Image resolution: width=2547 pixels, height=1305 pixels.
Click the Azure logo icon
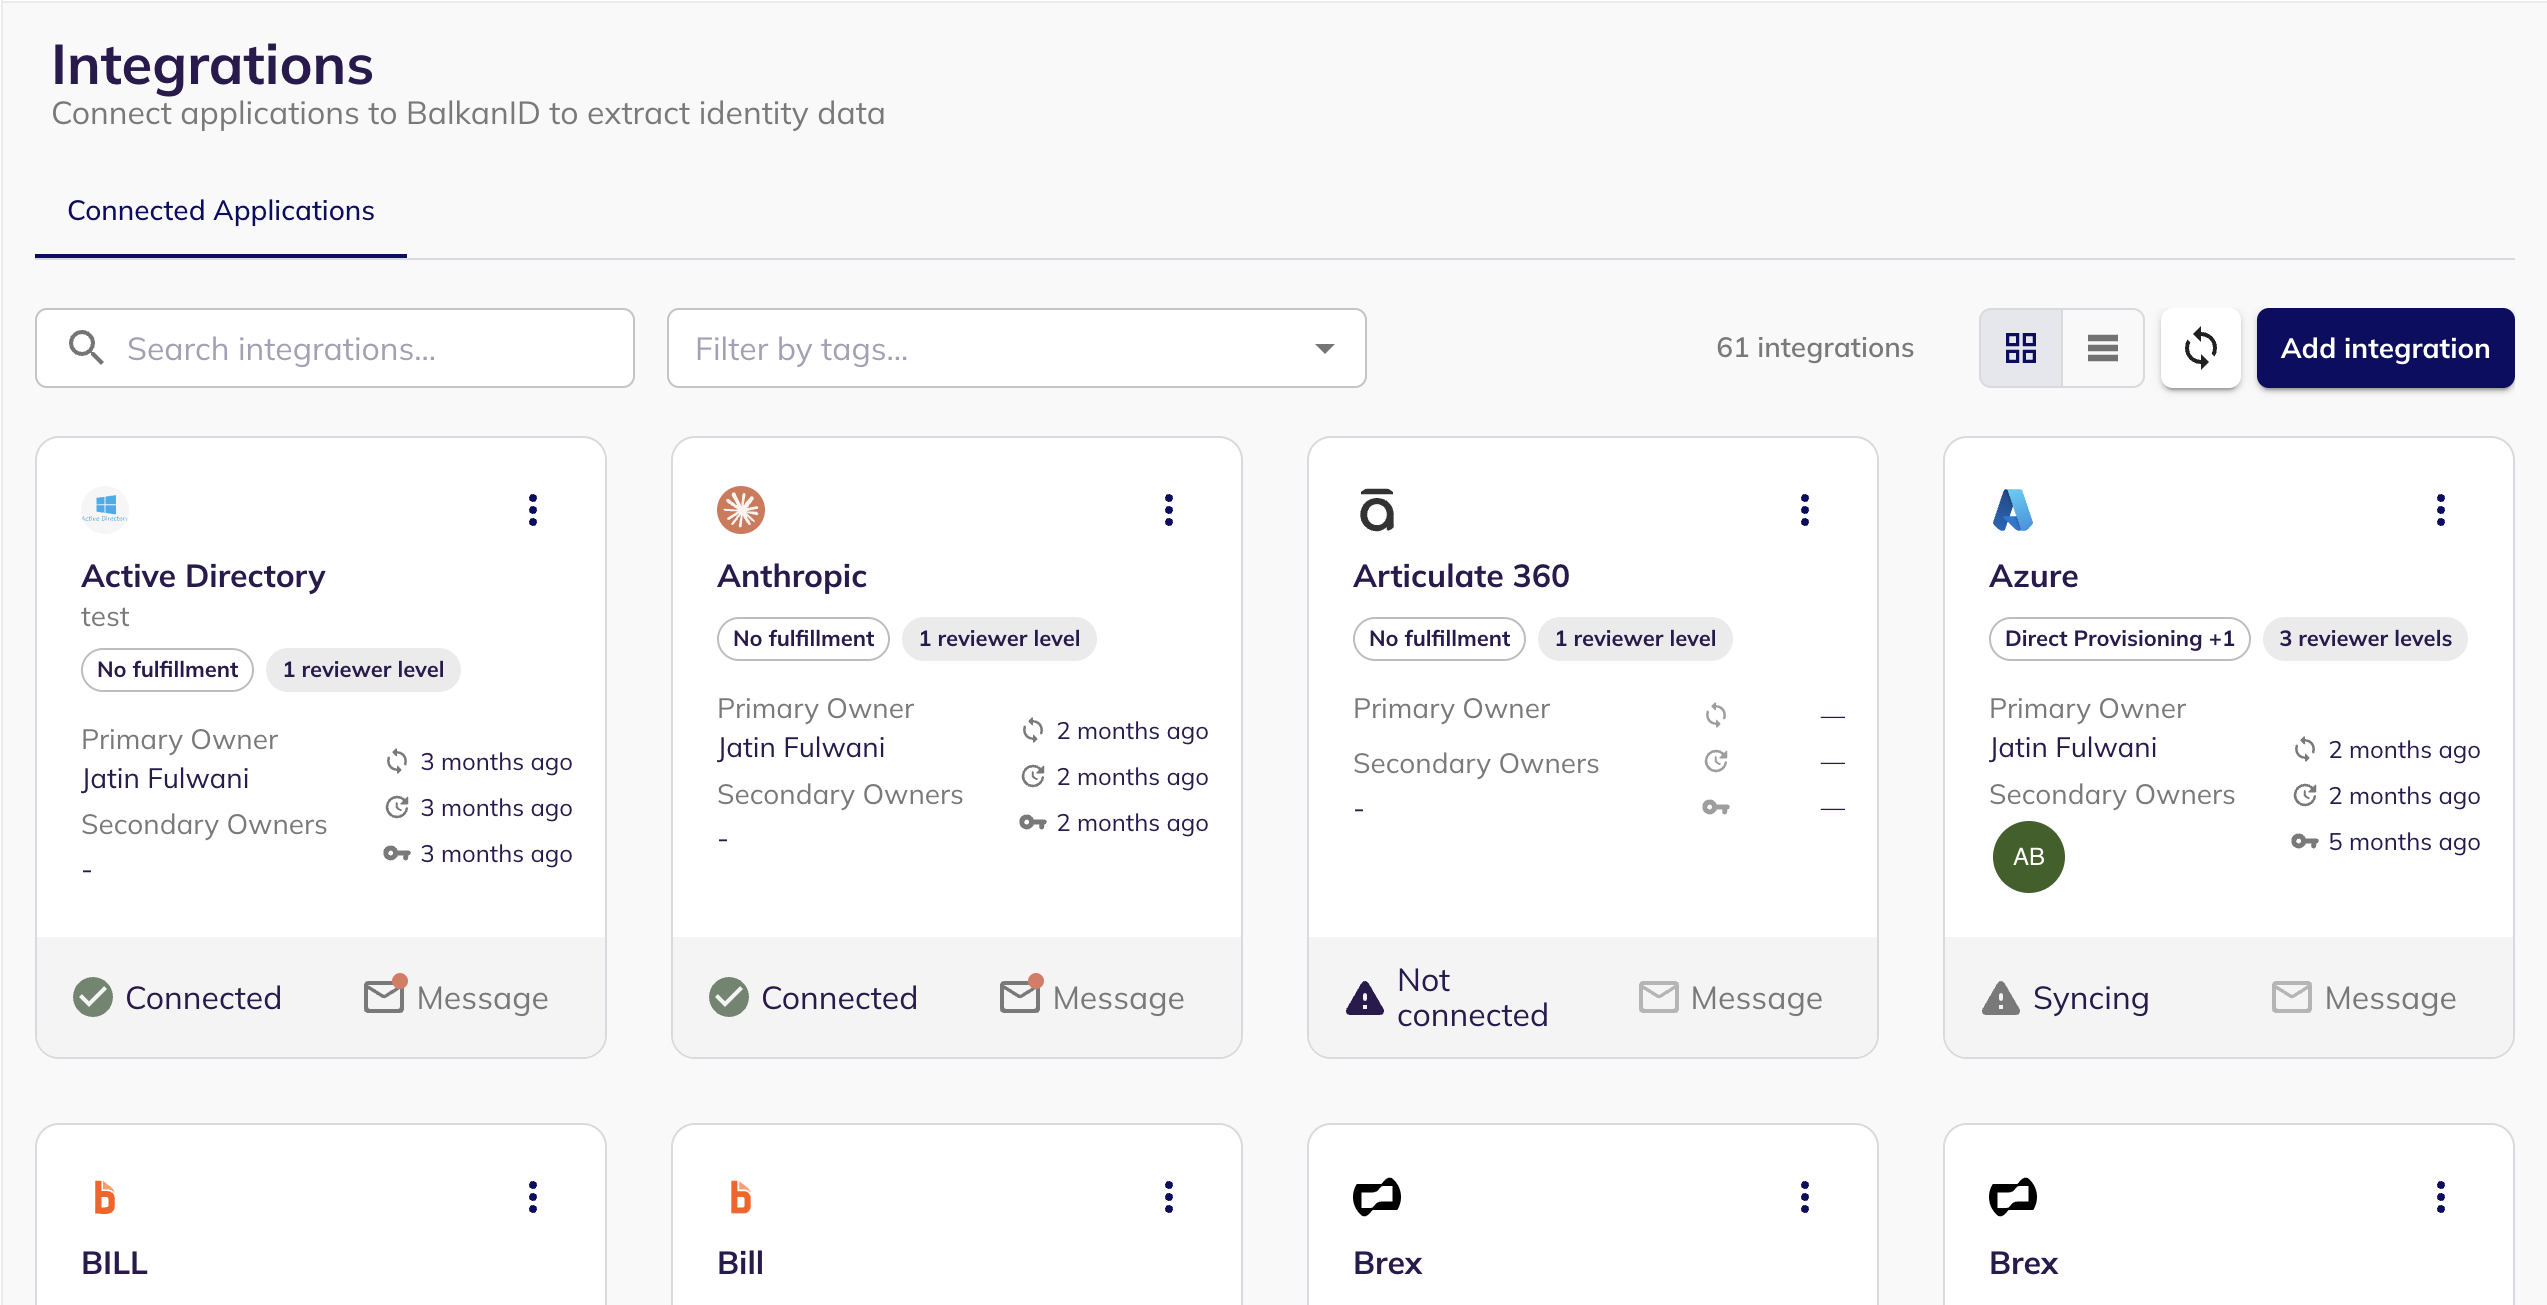2013,510
